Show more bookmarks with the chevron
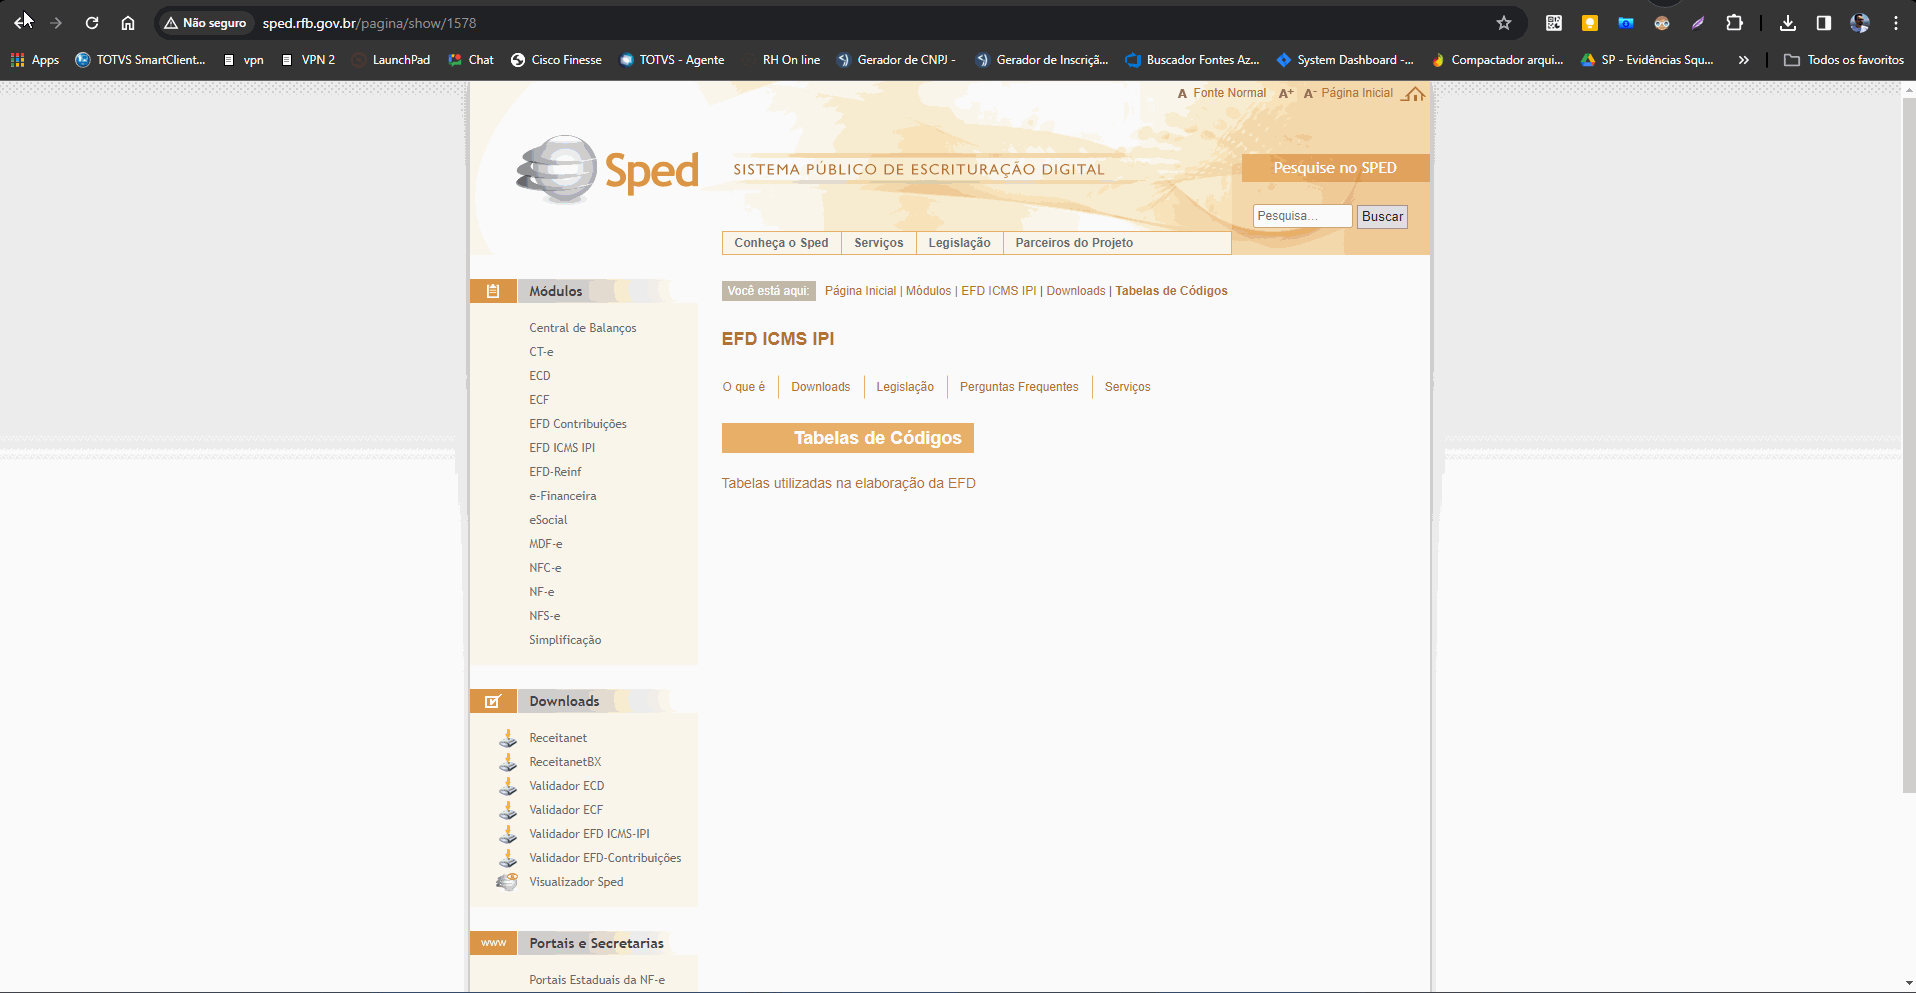This screenshot has width=1916, height=993. 1743,60
